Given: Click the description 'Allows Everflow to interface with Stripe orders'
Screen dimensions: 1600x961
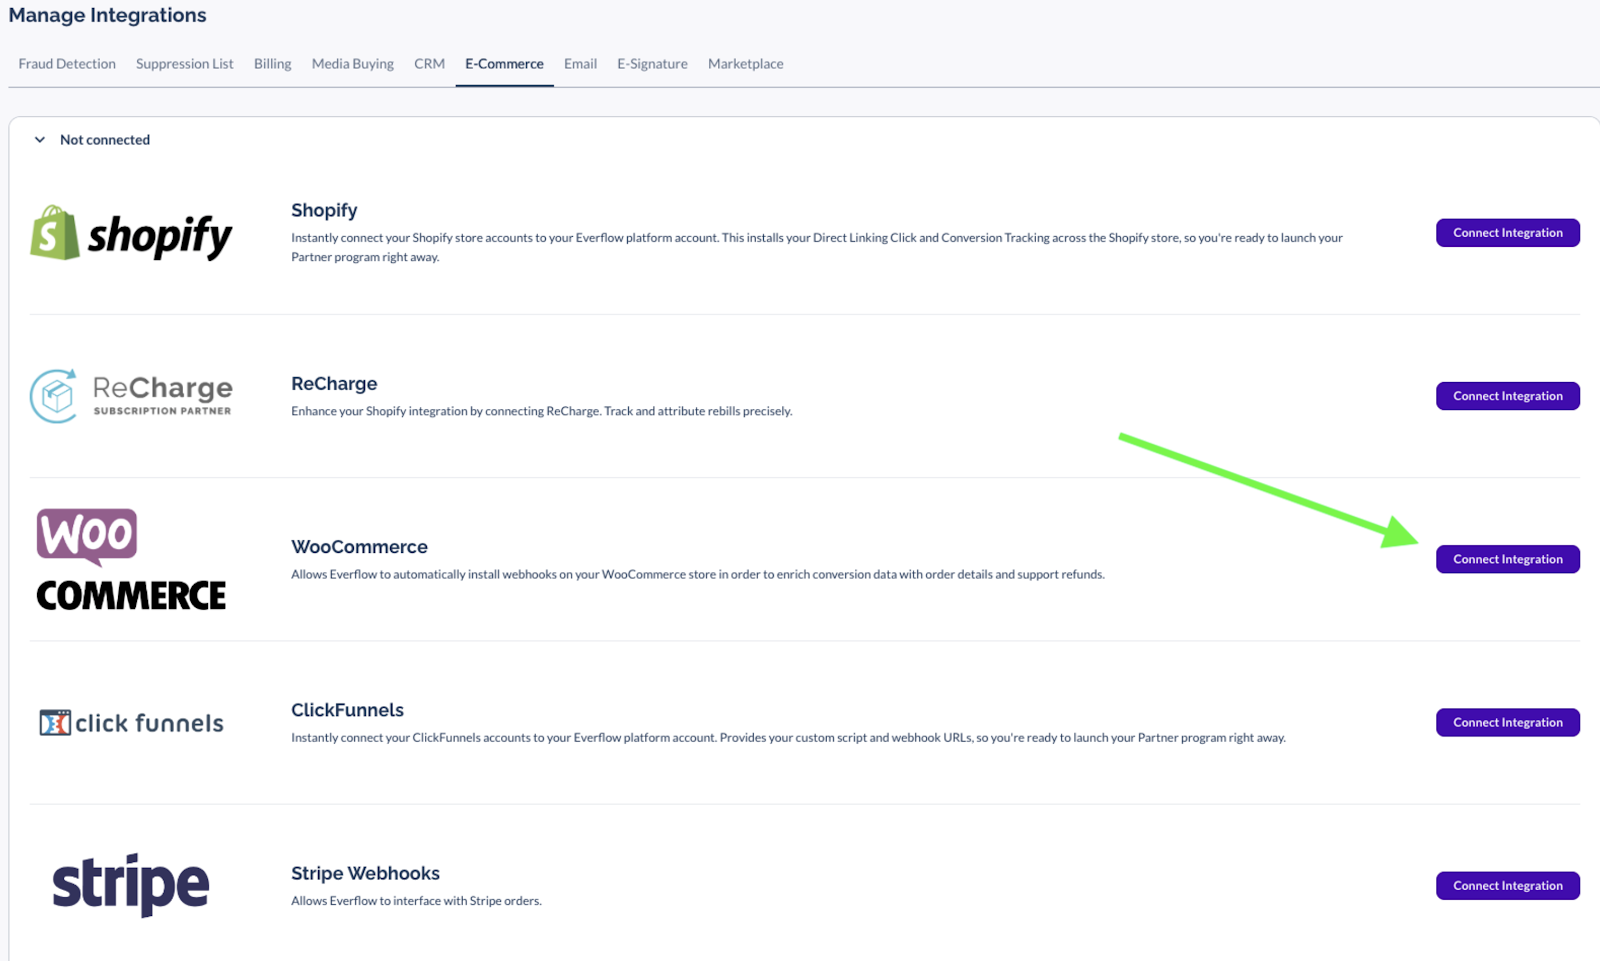Looking at the screenshot, I should (x=416, y=901).
